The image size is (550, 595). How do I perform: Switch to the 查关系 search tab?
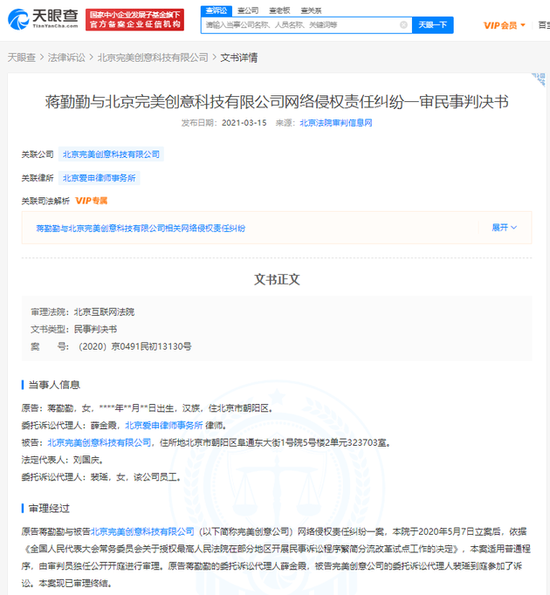coord(311,11)
